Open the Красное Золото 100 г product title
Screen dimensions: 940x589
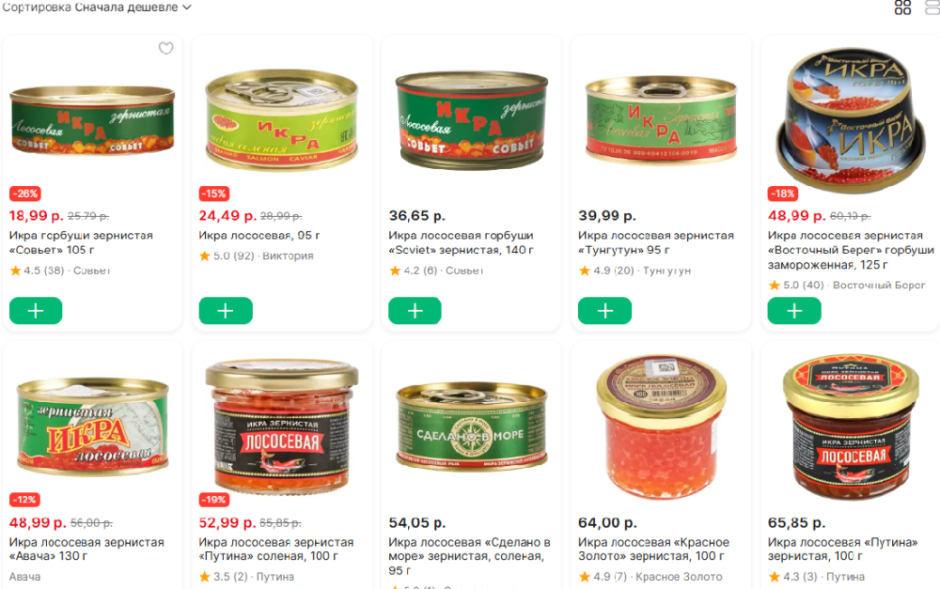click(653, 549)
